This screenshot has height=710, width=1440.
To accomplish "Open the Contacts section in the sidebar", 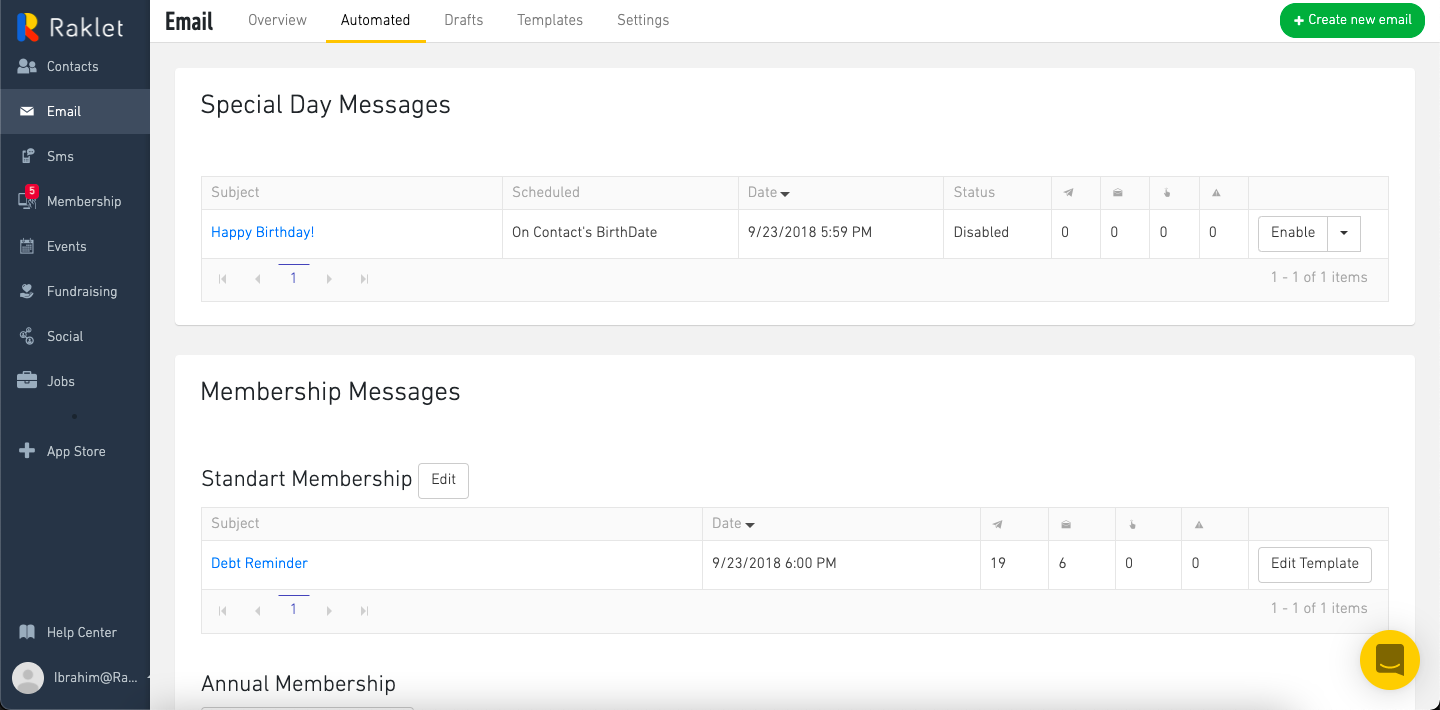I will click(x=71, y=66).
